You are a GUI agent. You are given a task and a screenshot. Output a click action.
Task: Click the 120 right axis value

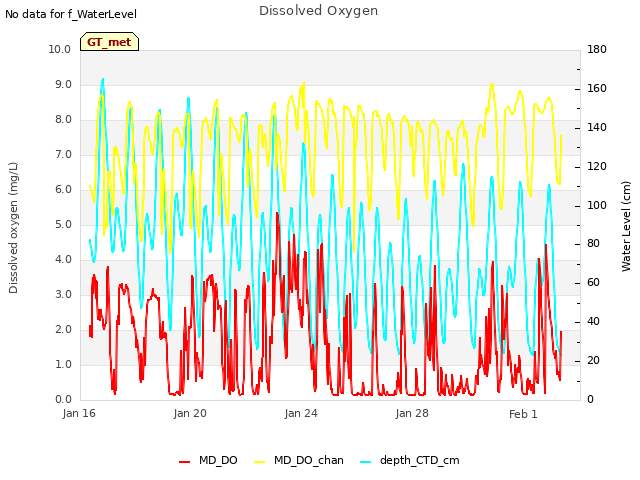(597, 167)
